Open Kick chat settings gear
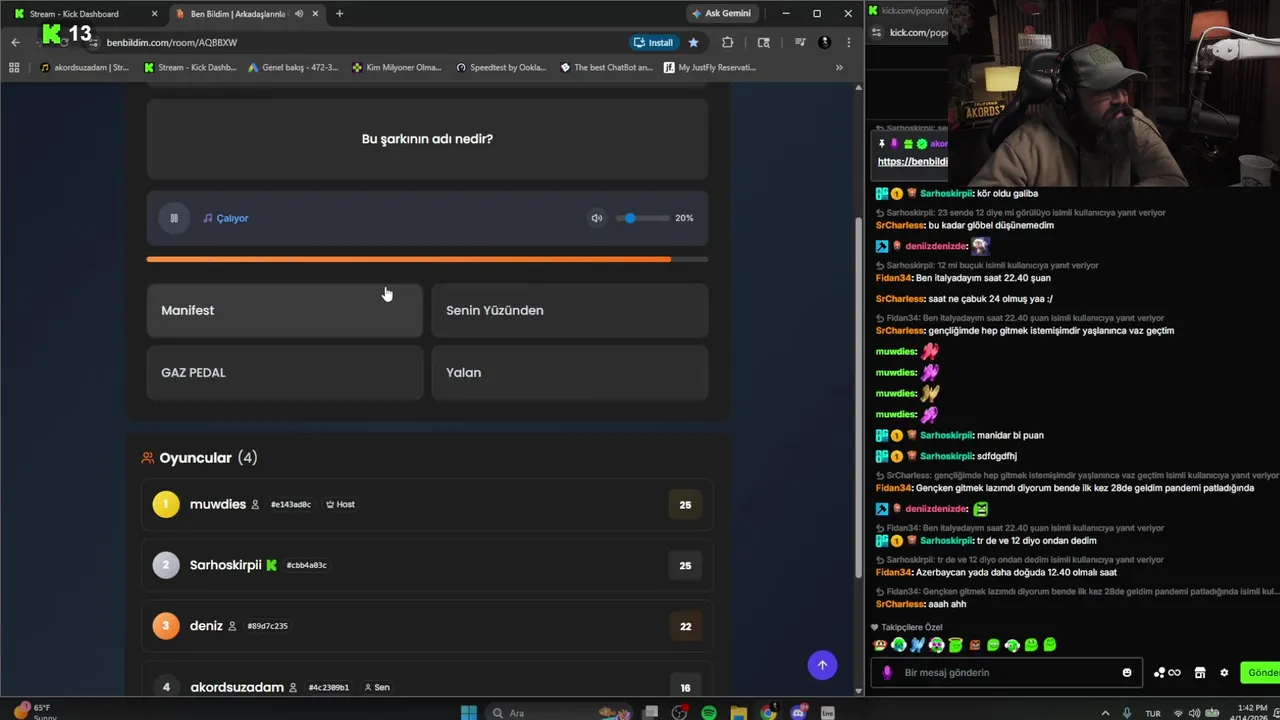This screenshot has width=1280, height=720. tap(1224, 672)
